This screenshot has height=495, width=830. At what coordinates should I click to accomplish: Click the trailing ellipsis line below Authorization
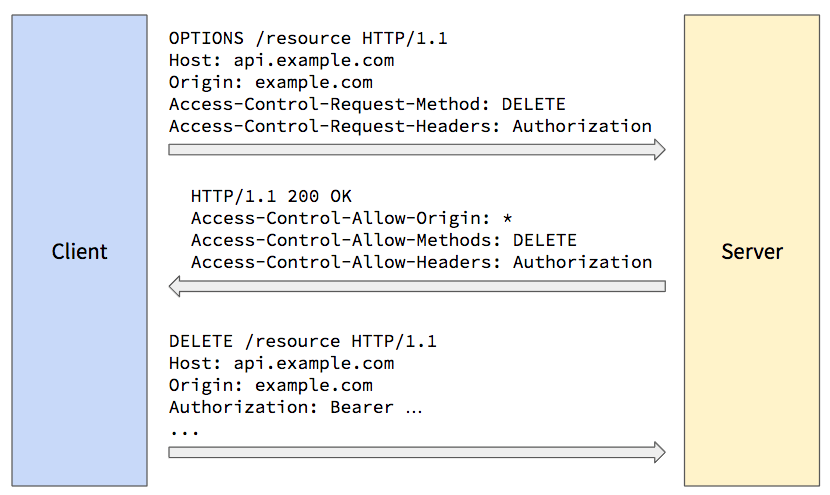pyautogui.click(x=185, y=433)
